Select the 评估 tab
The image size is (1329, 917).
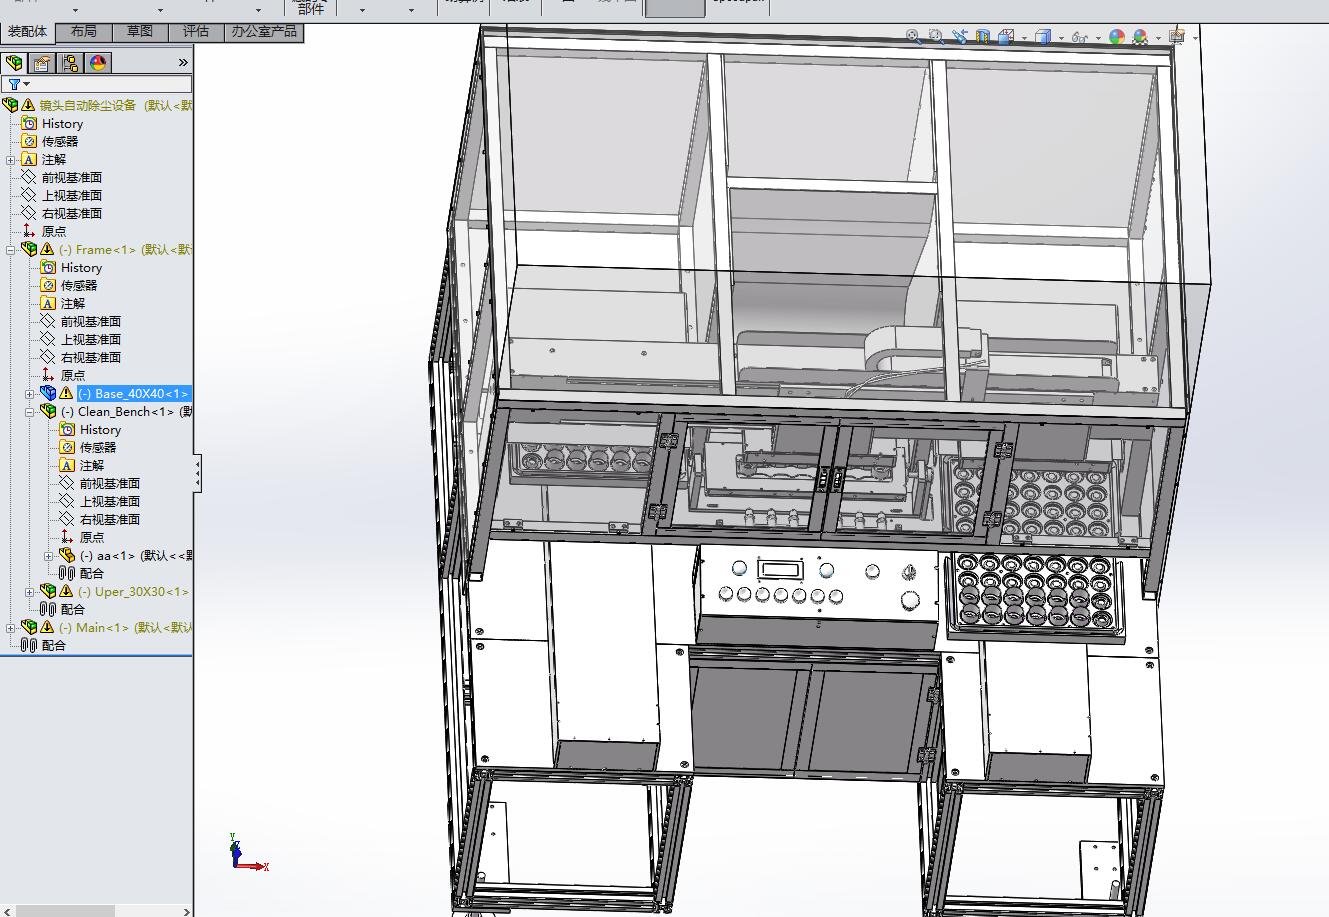point(196,32)
